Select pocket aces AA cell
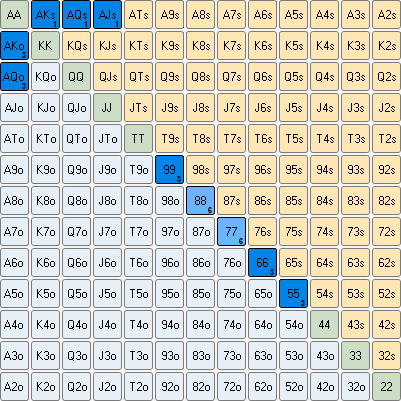 (14, 15)
